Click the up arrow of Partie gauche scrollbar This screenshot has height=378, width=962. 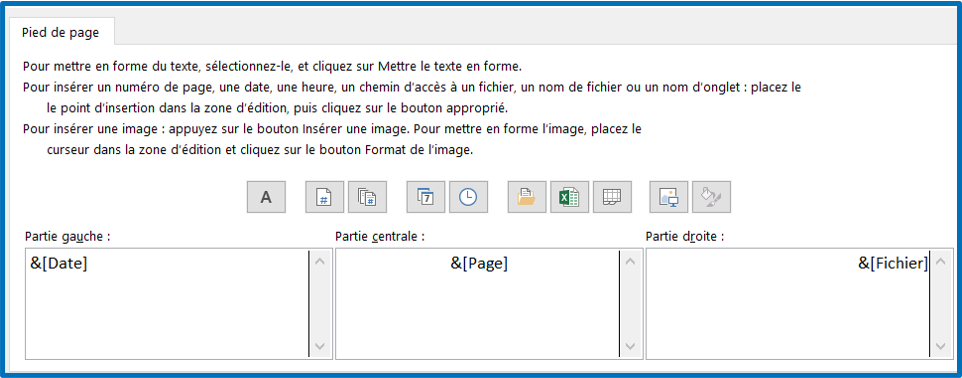(x=320, y=261)
